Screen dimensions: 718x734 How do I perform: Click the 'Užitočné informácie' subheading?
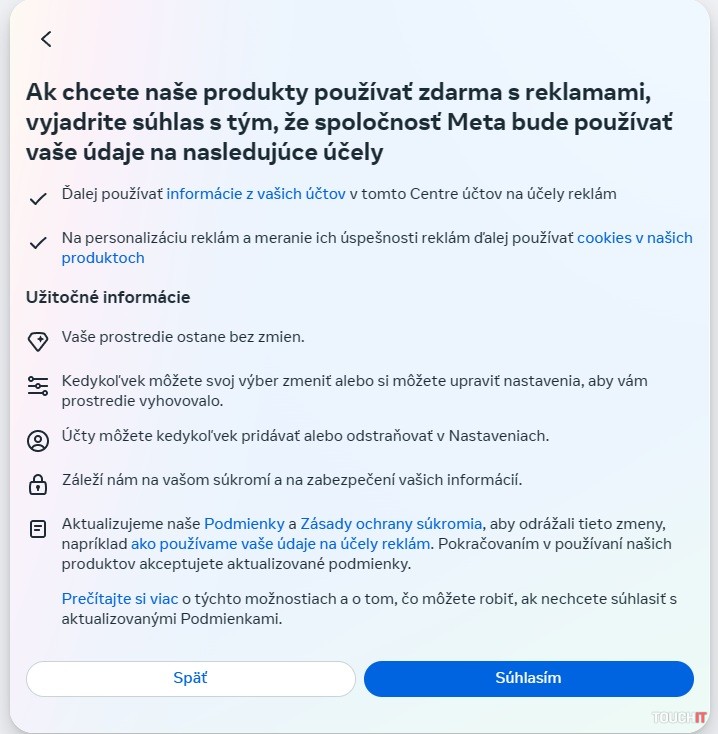tap(108, 297)
